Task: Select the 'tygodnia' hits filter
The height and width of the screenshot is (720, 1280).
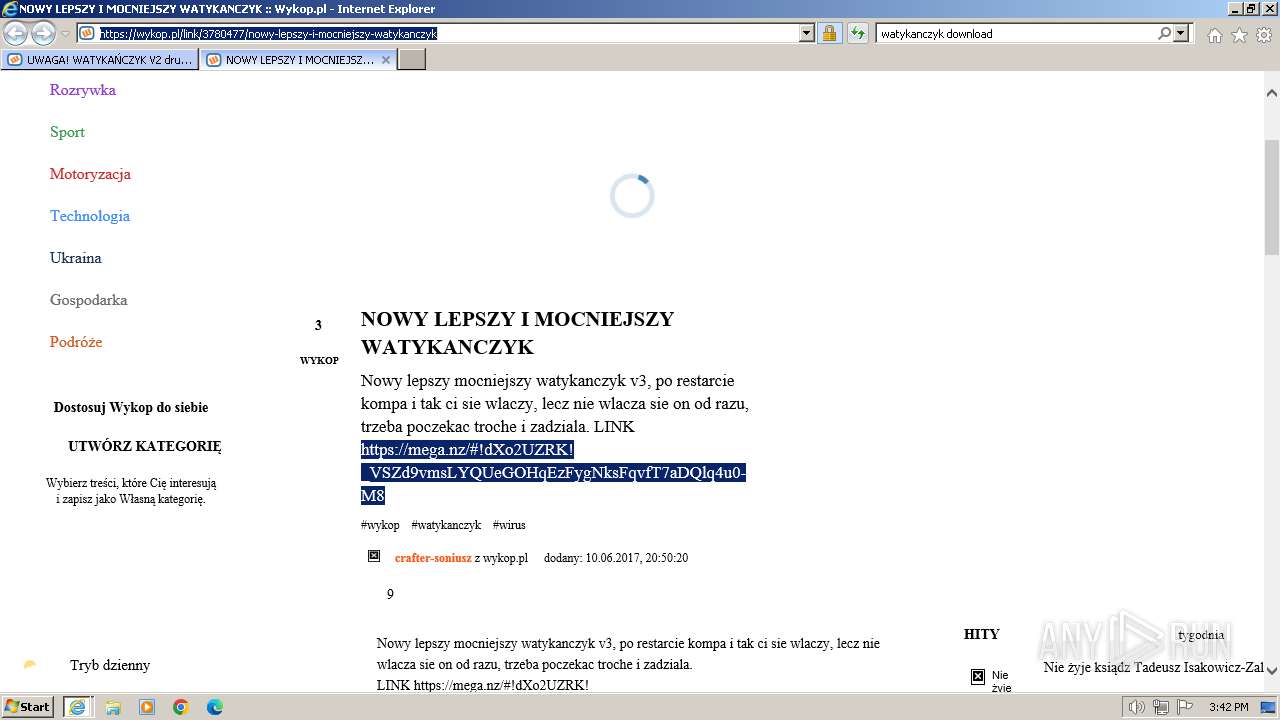Action: [x=1201, y=635]
